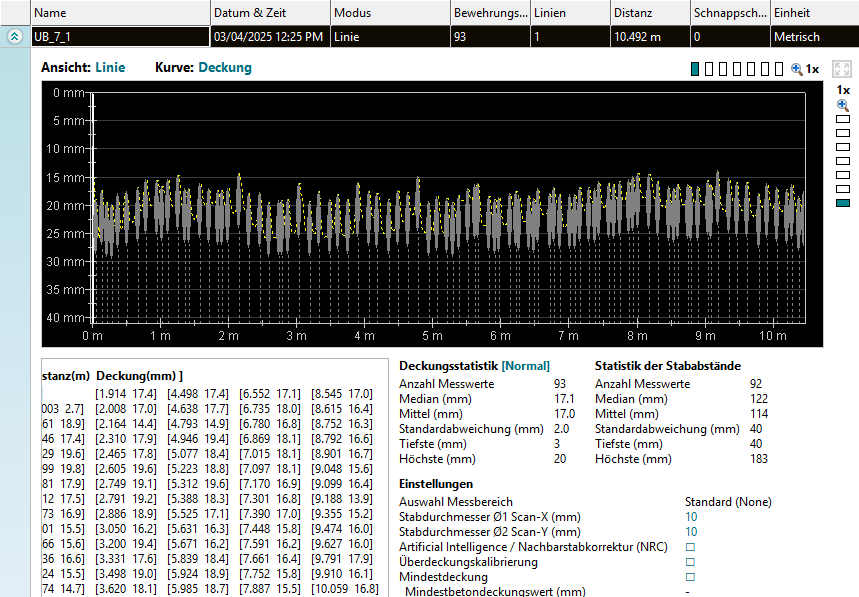This screenshot has width=859, height=597.
Task: Click the topmost white square below 1x
Action: pos(842,119)
